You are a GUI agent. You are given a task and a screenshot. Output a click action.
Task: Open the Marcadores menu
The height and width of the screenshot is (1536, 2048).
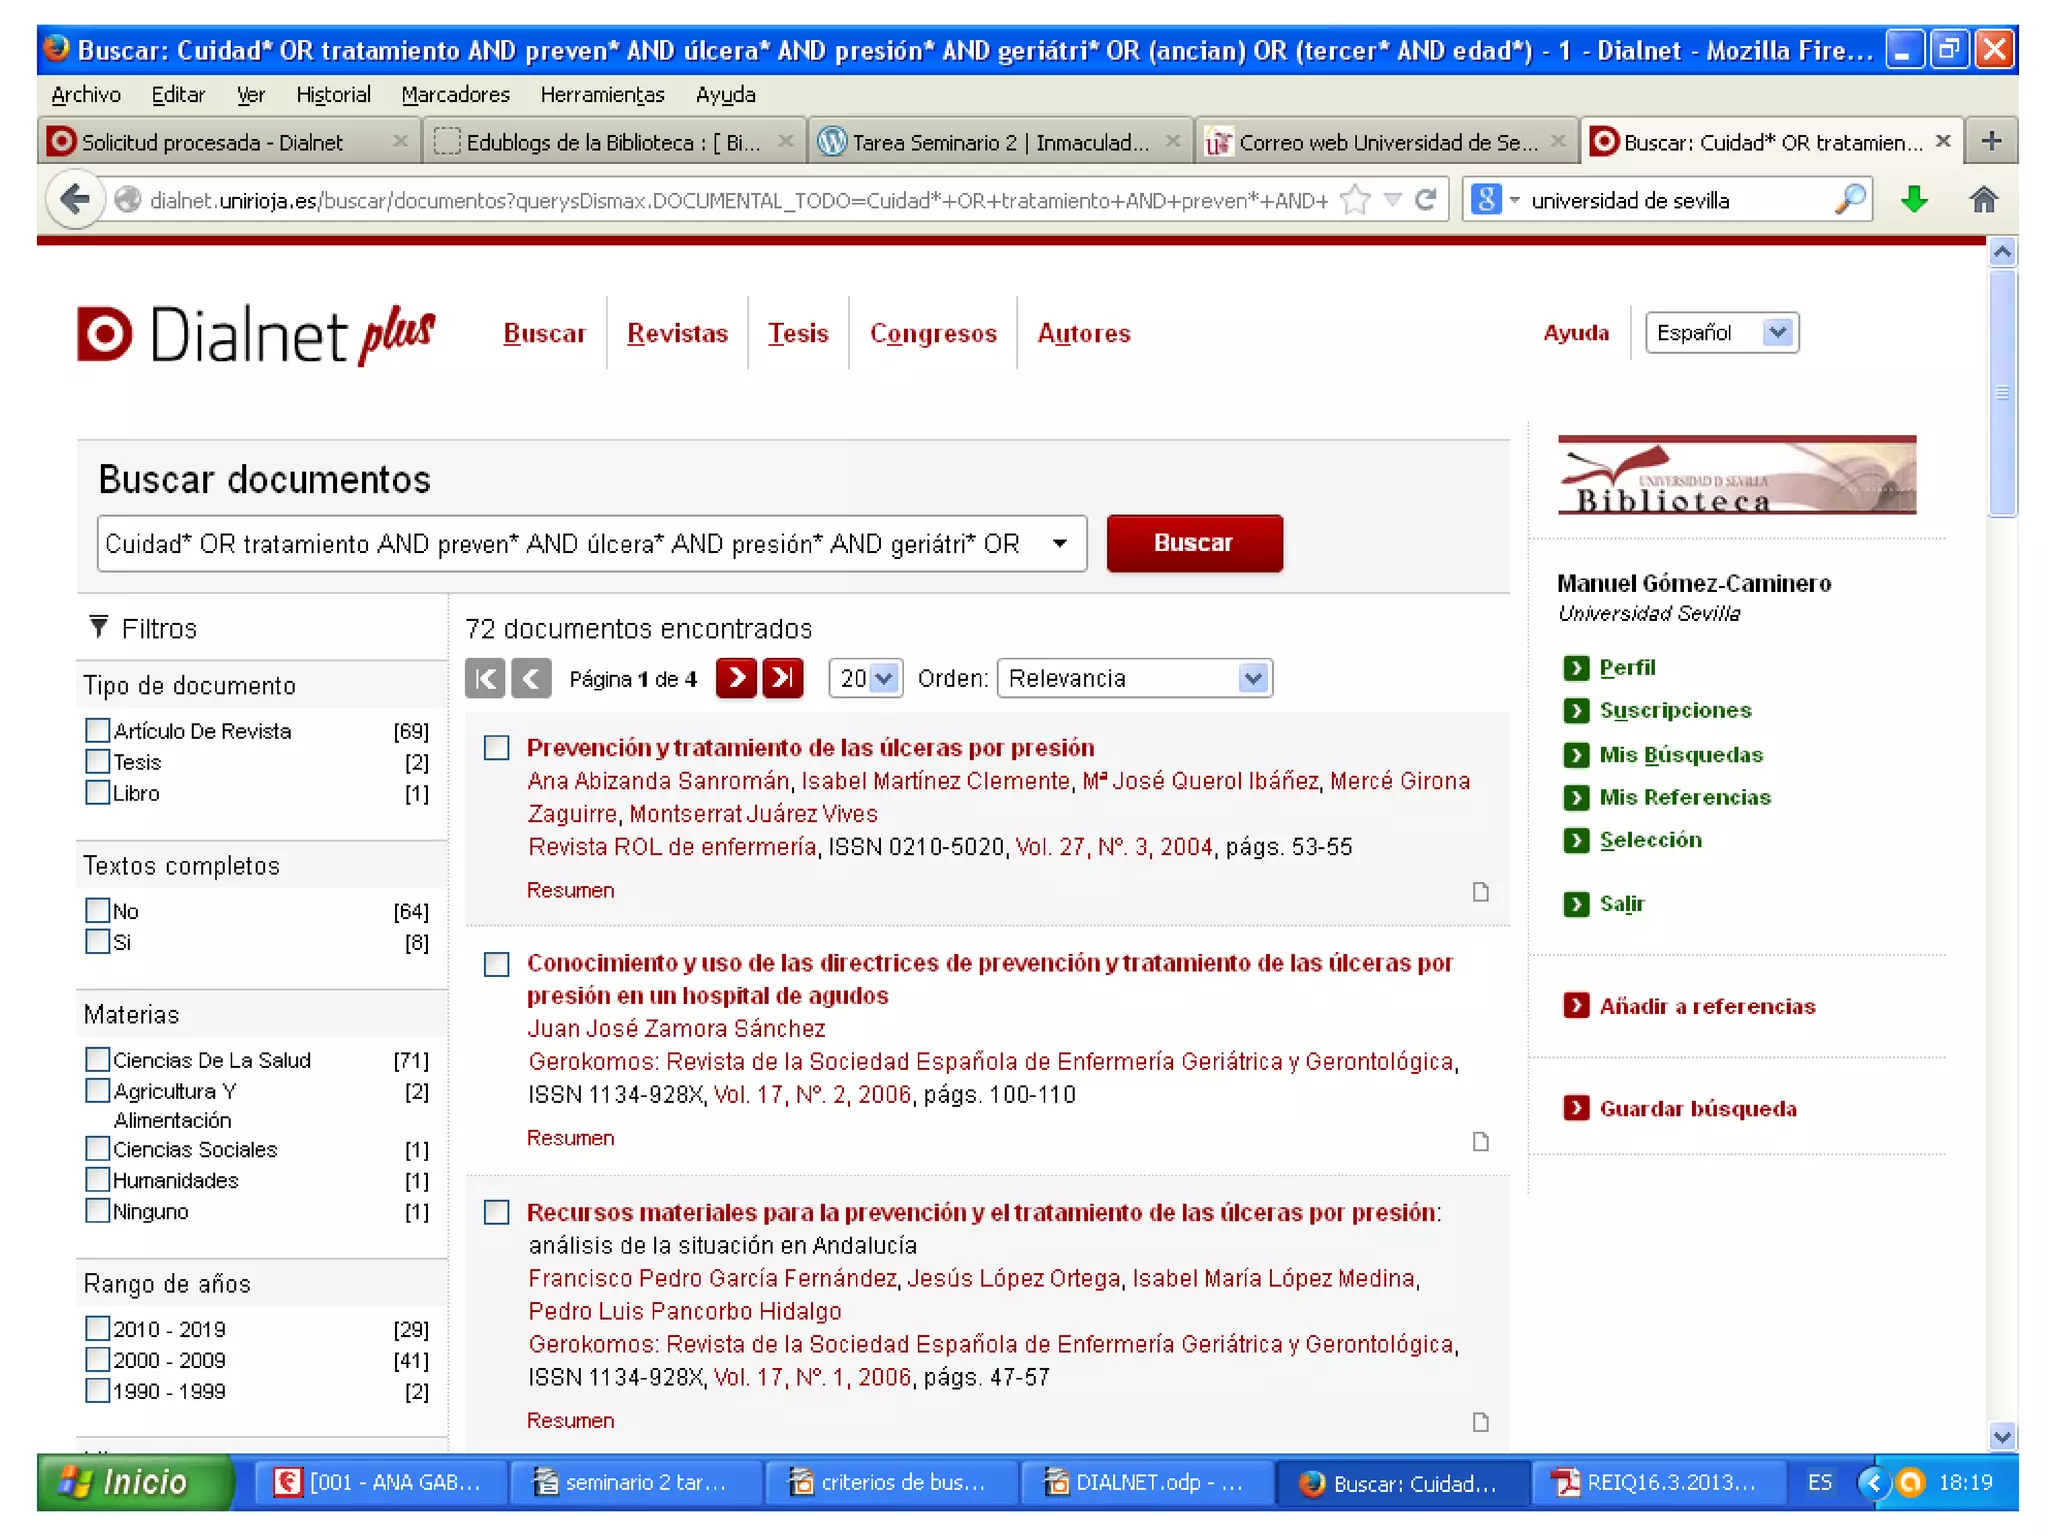(455, 95)
